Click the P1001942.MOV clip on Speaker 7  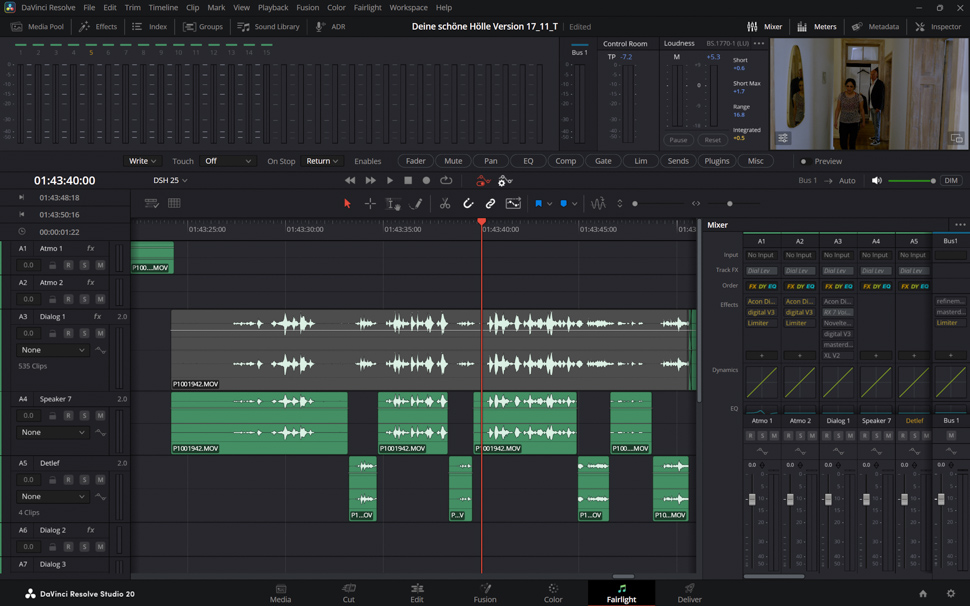tap(259, 422)
